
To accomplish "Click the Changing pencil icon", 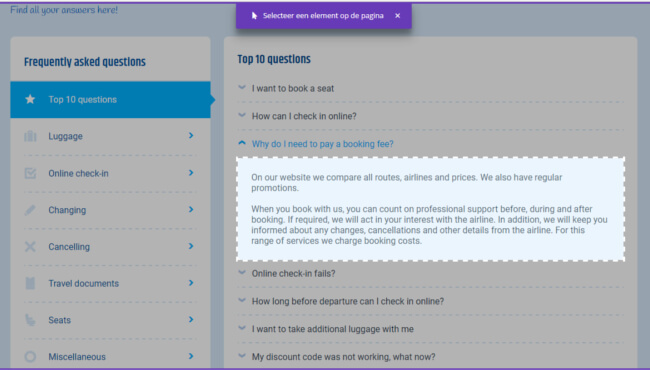I will tap(30, 210).
